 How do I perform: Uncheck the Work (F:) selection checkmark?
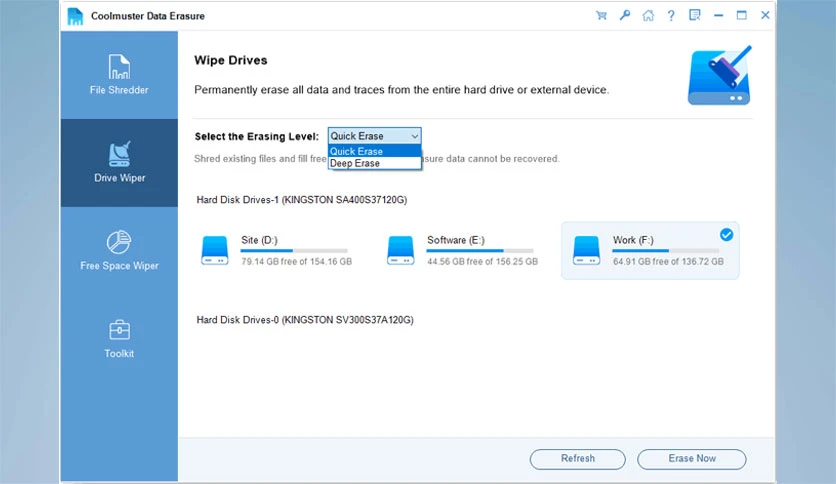coord(726,235)
